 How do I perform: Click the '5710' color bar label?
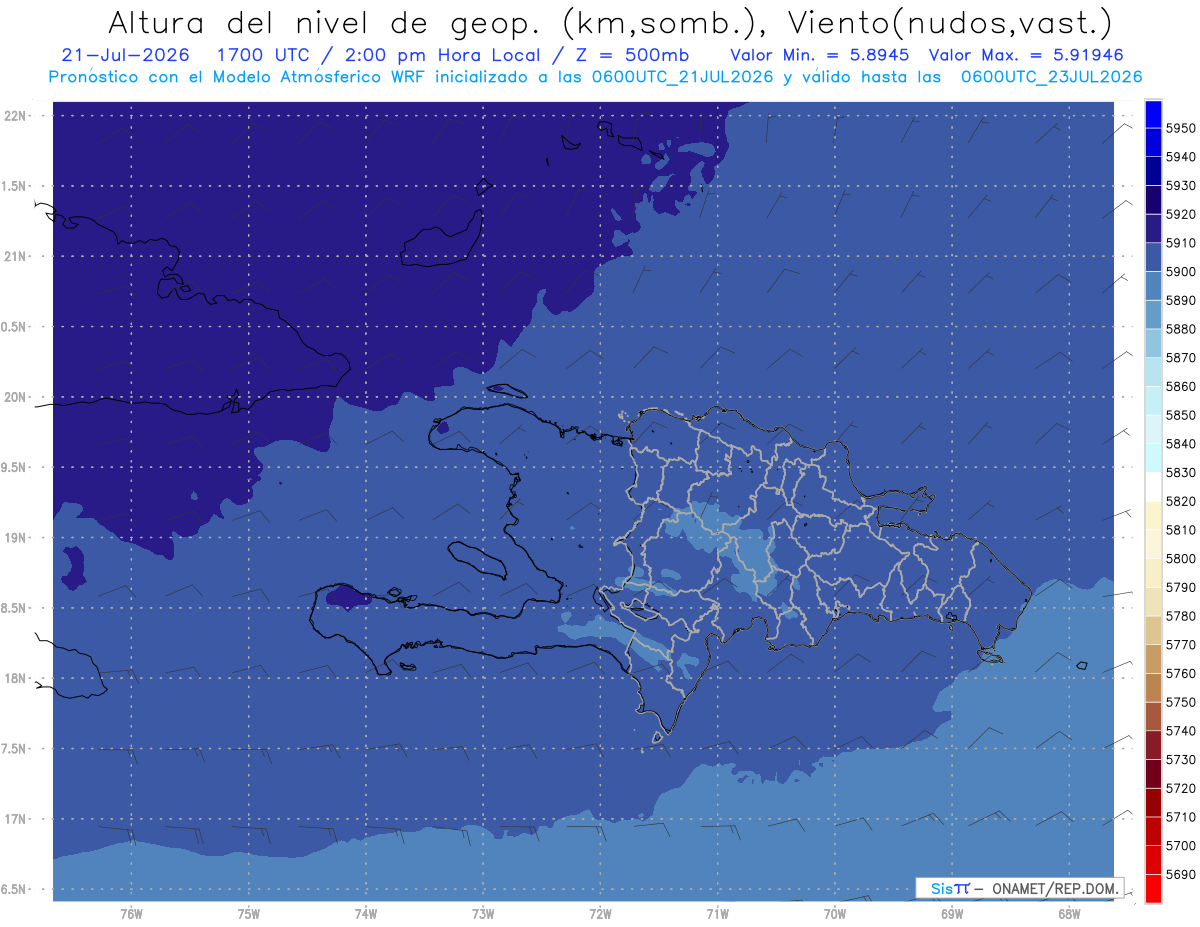point(1180,817)
